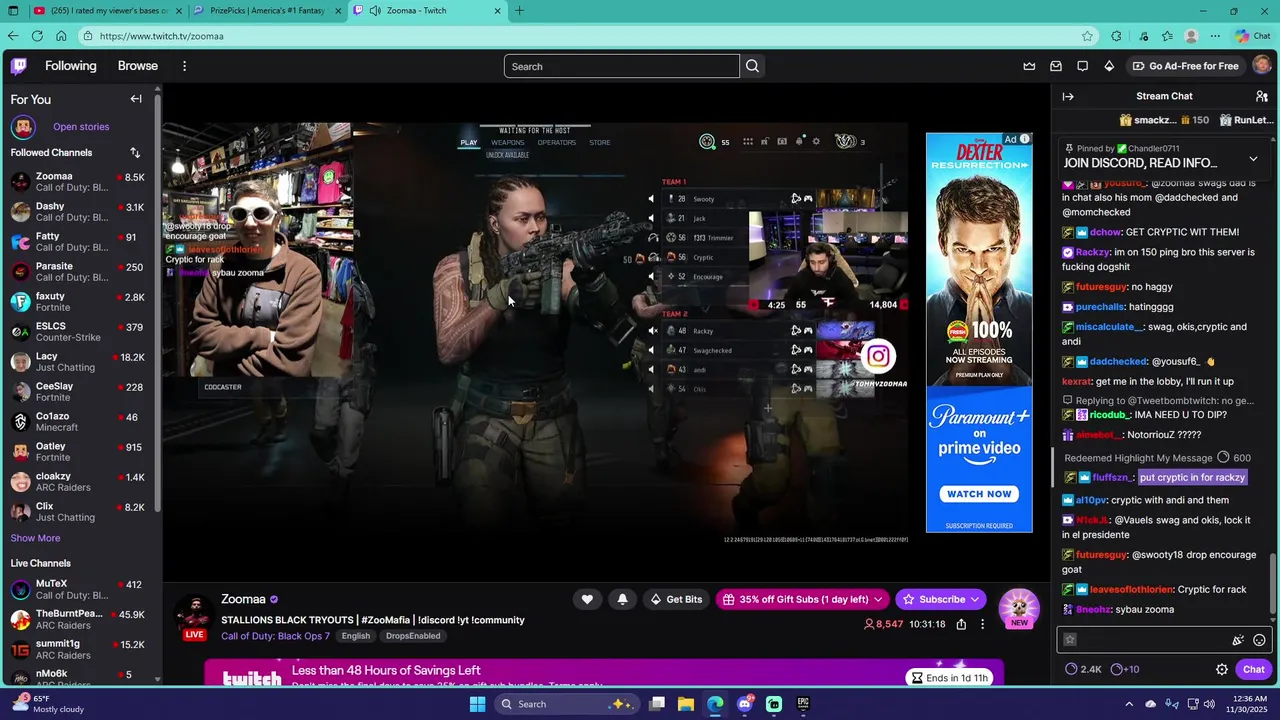Open the Get Bits diamond icon in header
Viewport: 1280px width, 720px height.
[1109, 66]
